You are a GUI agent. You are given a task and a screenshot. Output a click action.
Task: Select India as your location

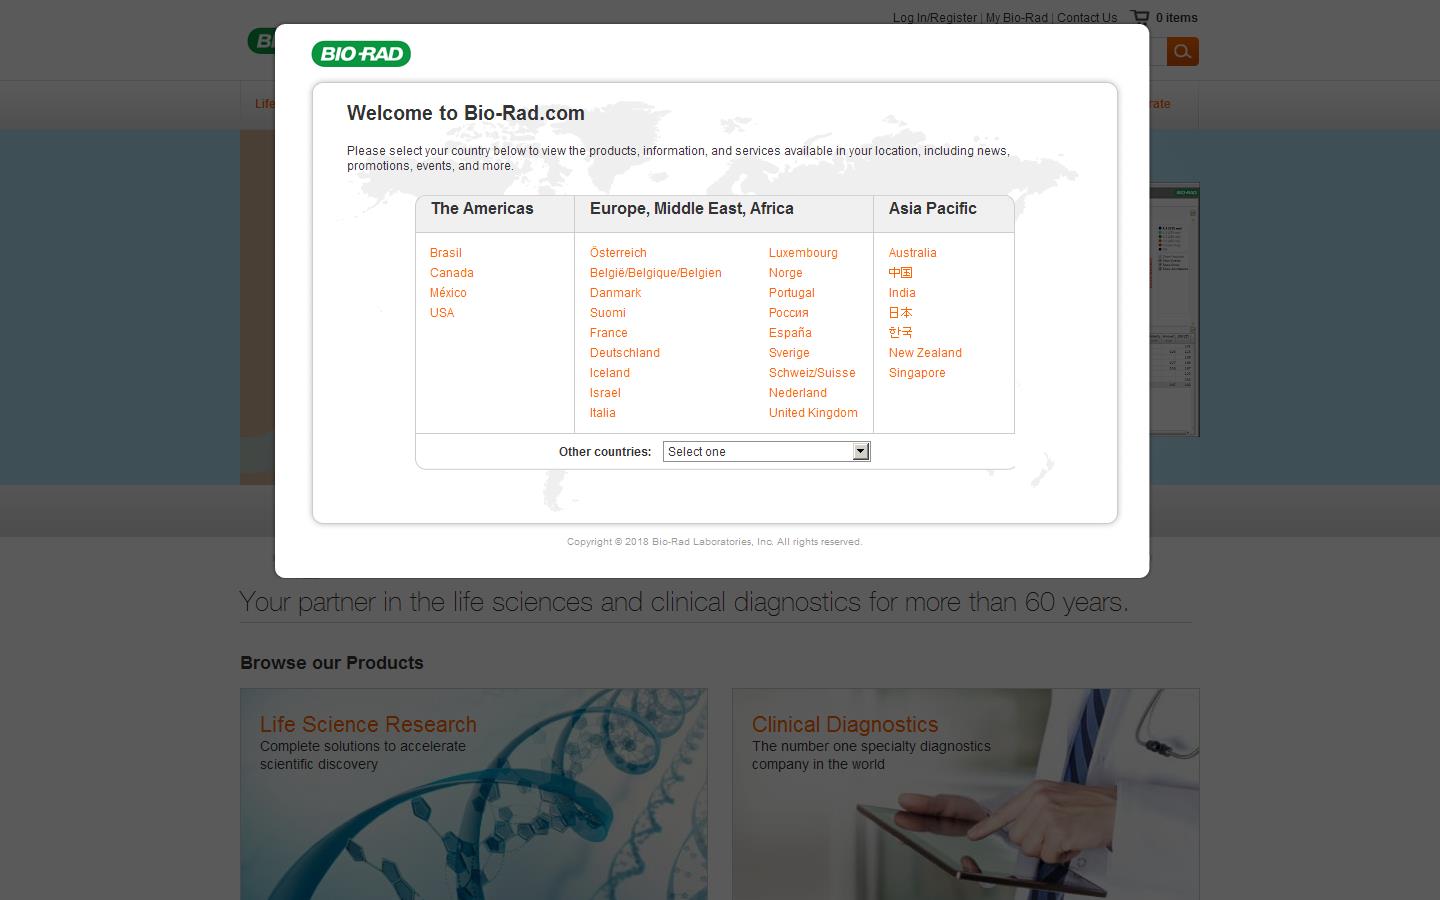pos(902,293)
